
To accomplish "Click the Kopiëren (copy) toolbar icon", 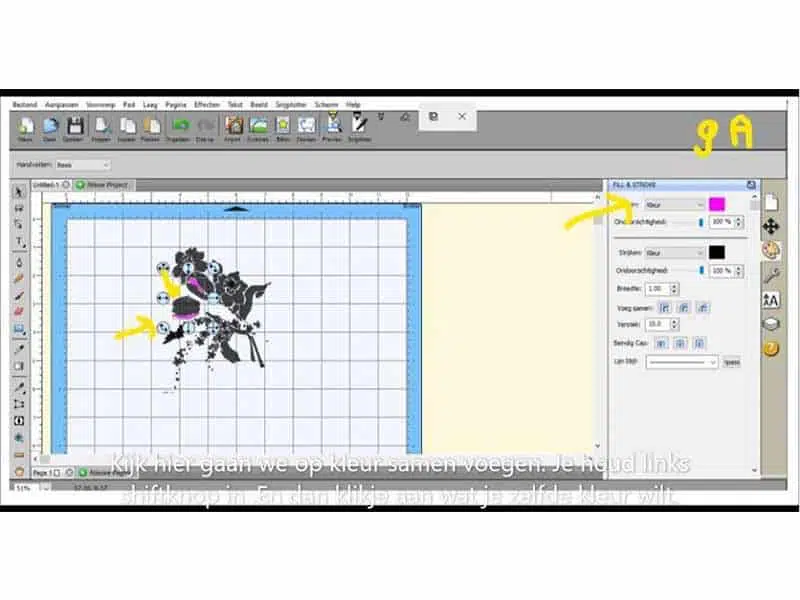I will click(x=127, y=126).
